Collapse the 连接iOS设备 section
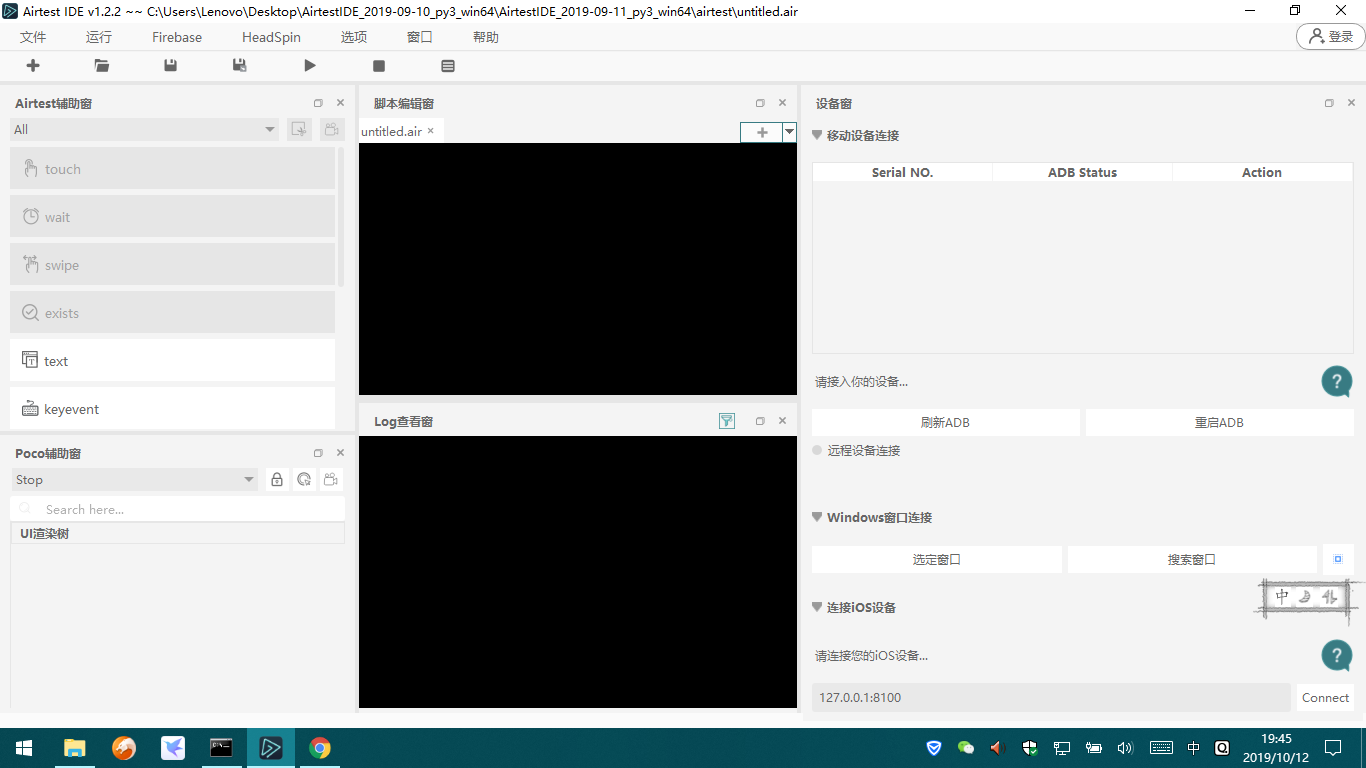The image size is (1366, 768). click(817, 607)
